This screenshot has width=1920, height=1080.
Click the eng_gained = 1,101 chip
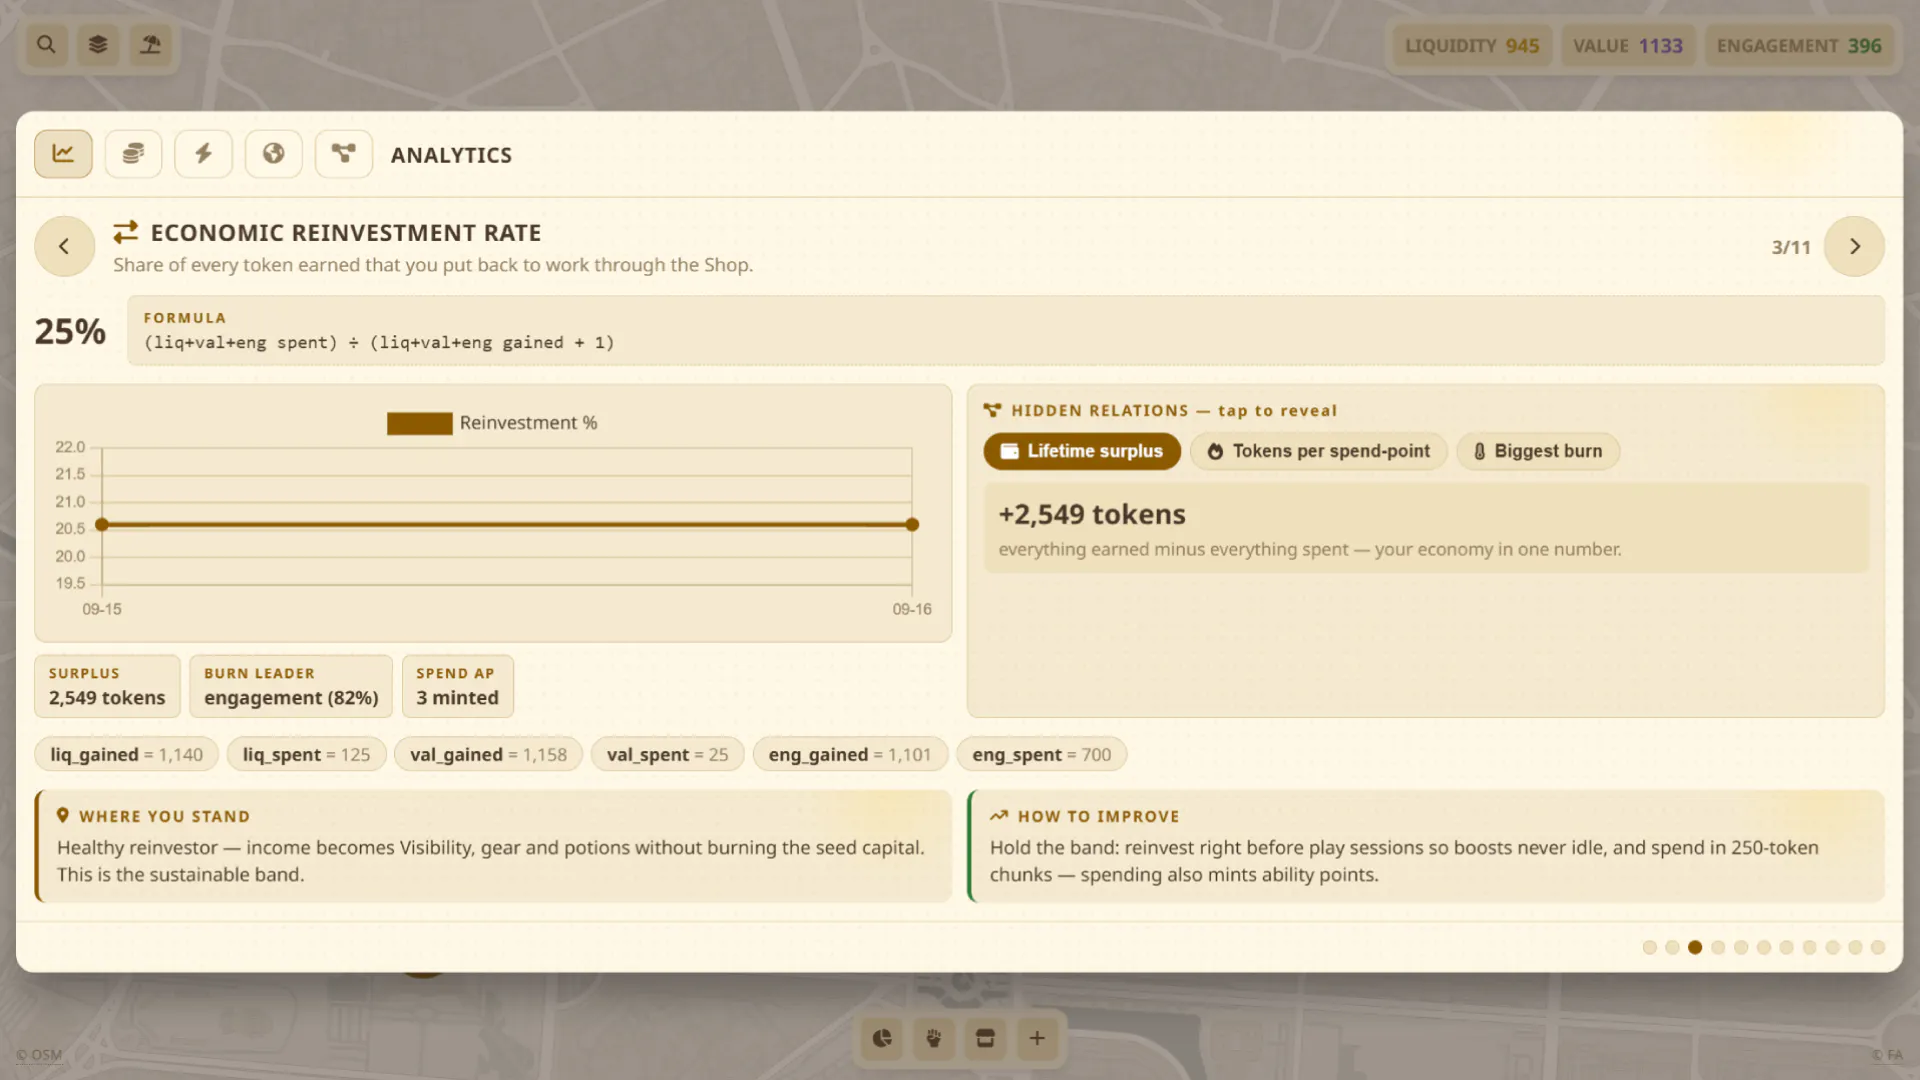coord(850,754)
